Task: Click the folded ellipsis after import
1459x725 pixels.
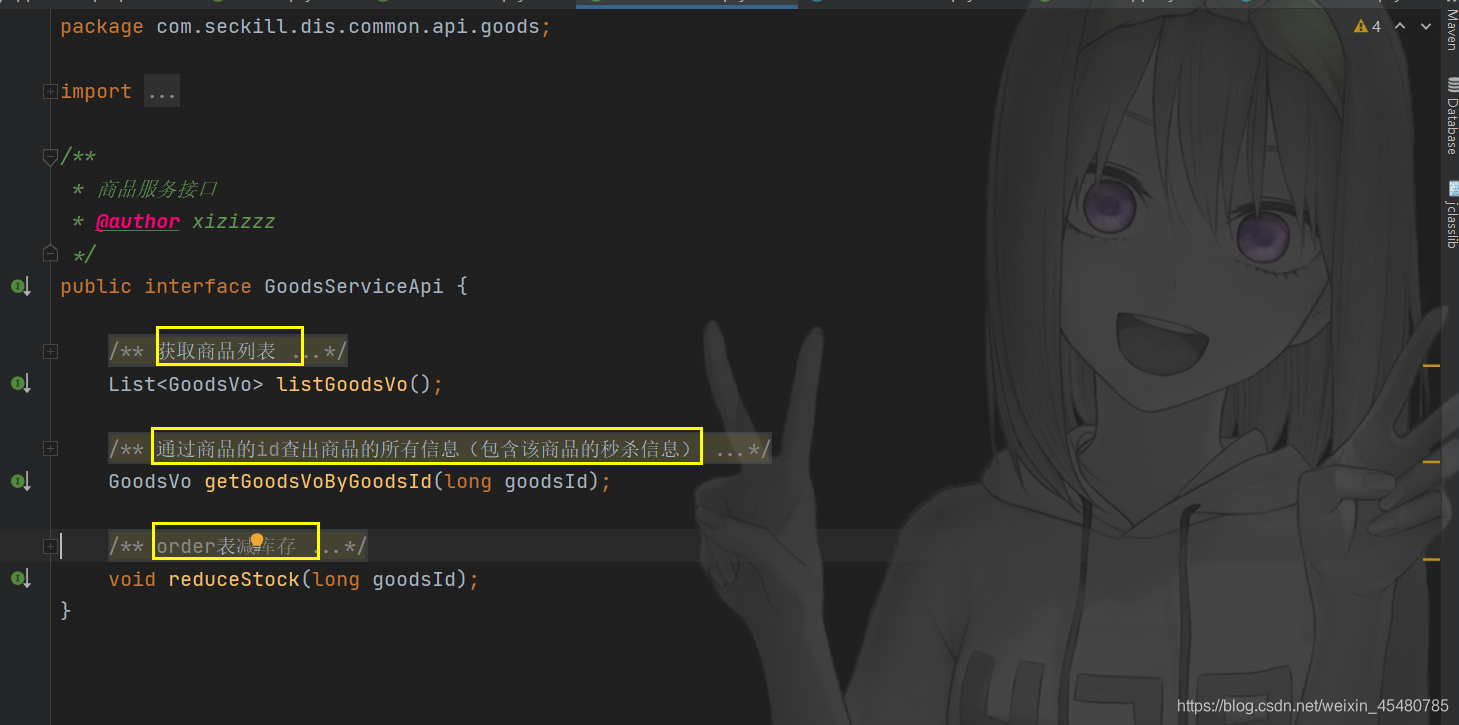Action: (x=161, y=92)
